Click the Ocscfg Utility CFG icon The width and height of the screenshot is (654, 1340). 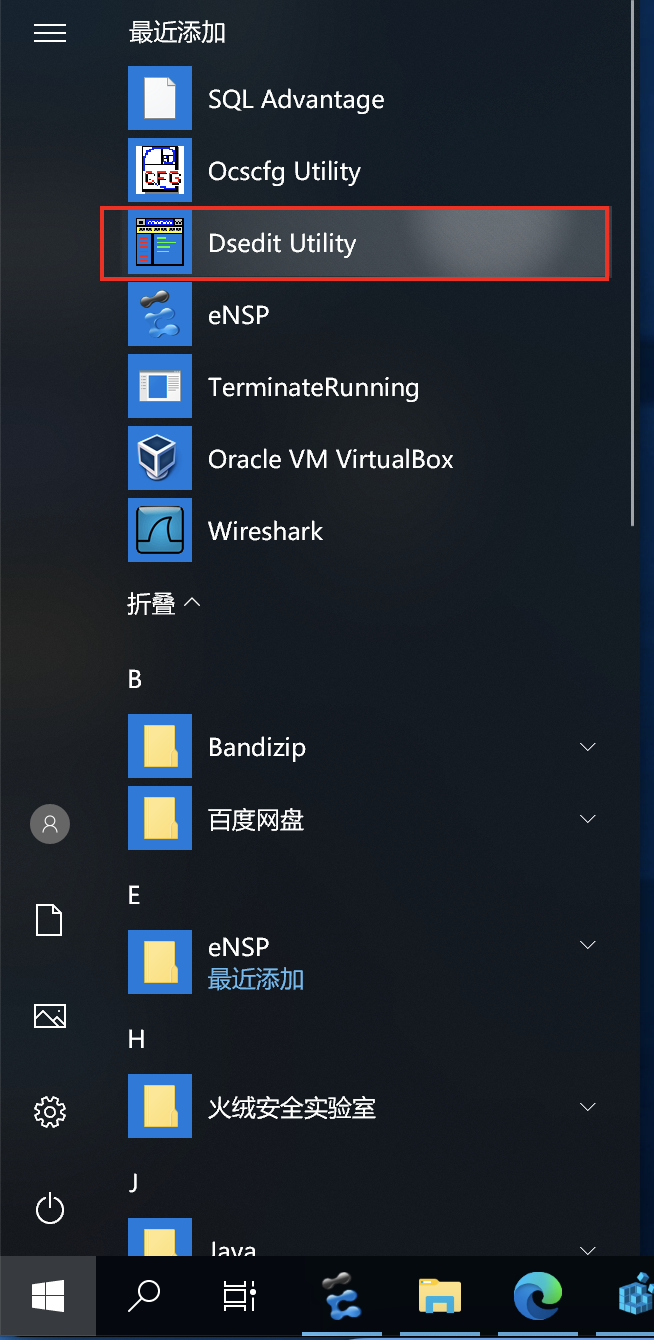click(x=160, y=170)
